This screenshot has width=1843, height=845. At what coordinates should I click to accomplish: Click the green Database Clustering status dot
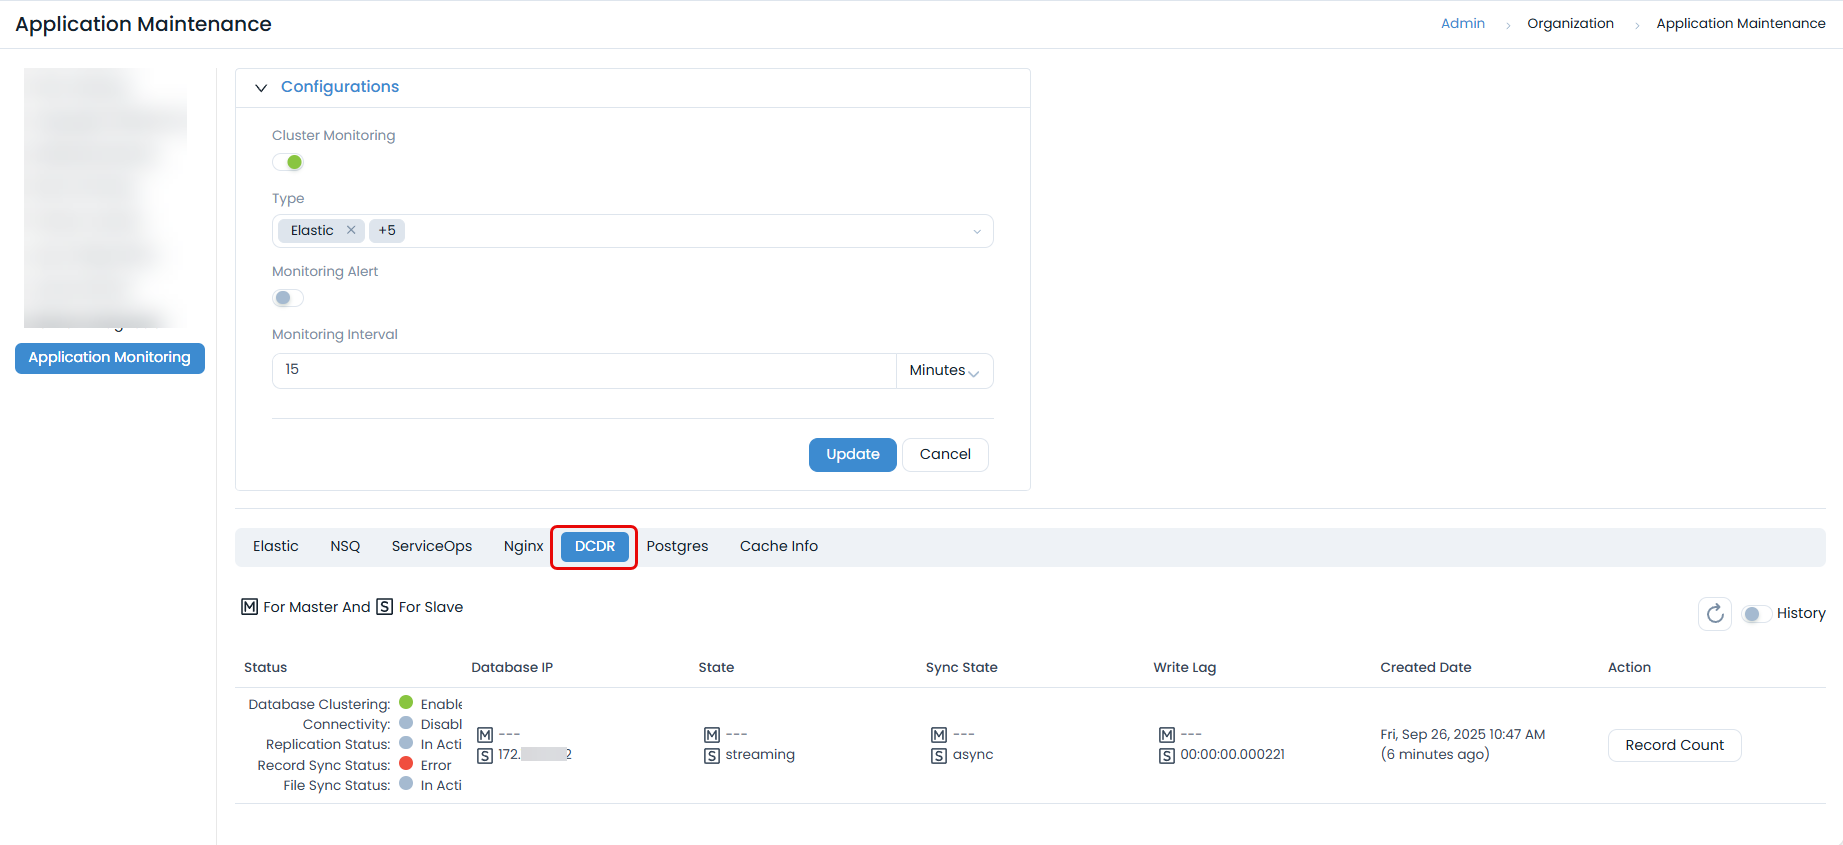[406, 703]
